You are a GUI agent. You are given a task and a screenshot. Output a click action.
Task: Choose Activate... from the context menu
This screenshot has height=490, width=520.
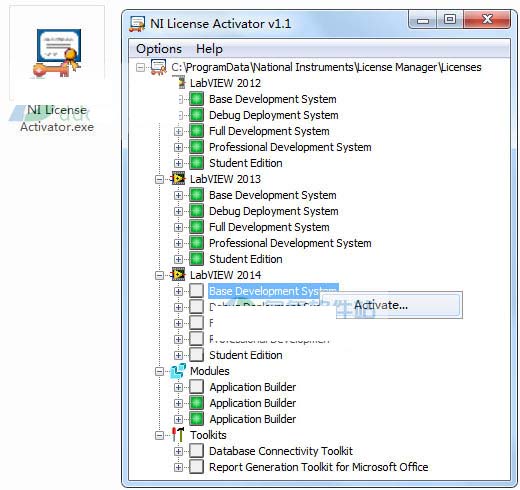click(399, 305)
